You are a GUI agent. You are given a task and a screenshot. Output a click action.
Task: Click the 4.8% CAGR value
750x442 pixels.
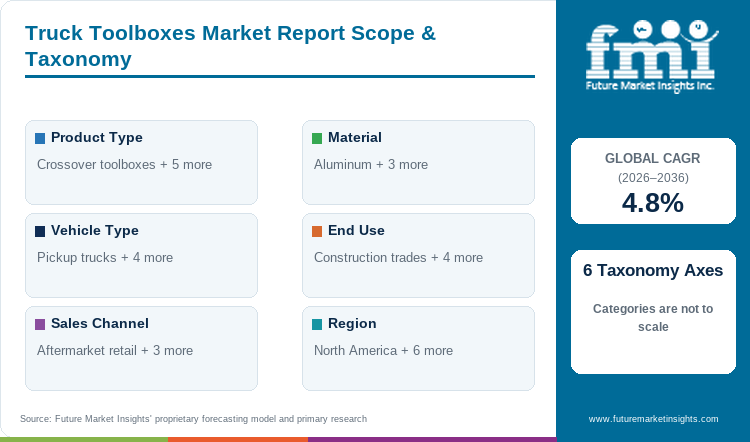[x=653, y=203]
